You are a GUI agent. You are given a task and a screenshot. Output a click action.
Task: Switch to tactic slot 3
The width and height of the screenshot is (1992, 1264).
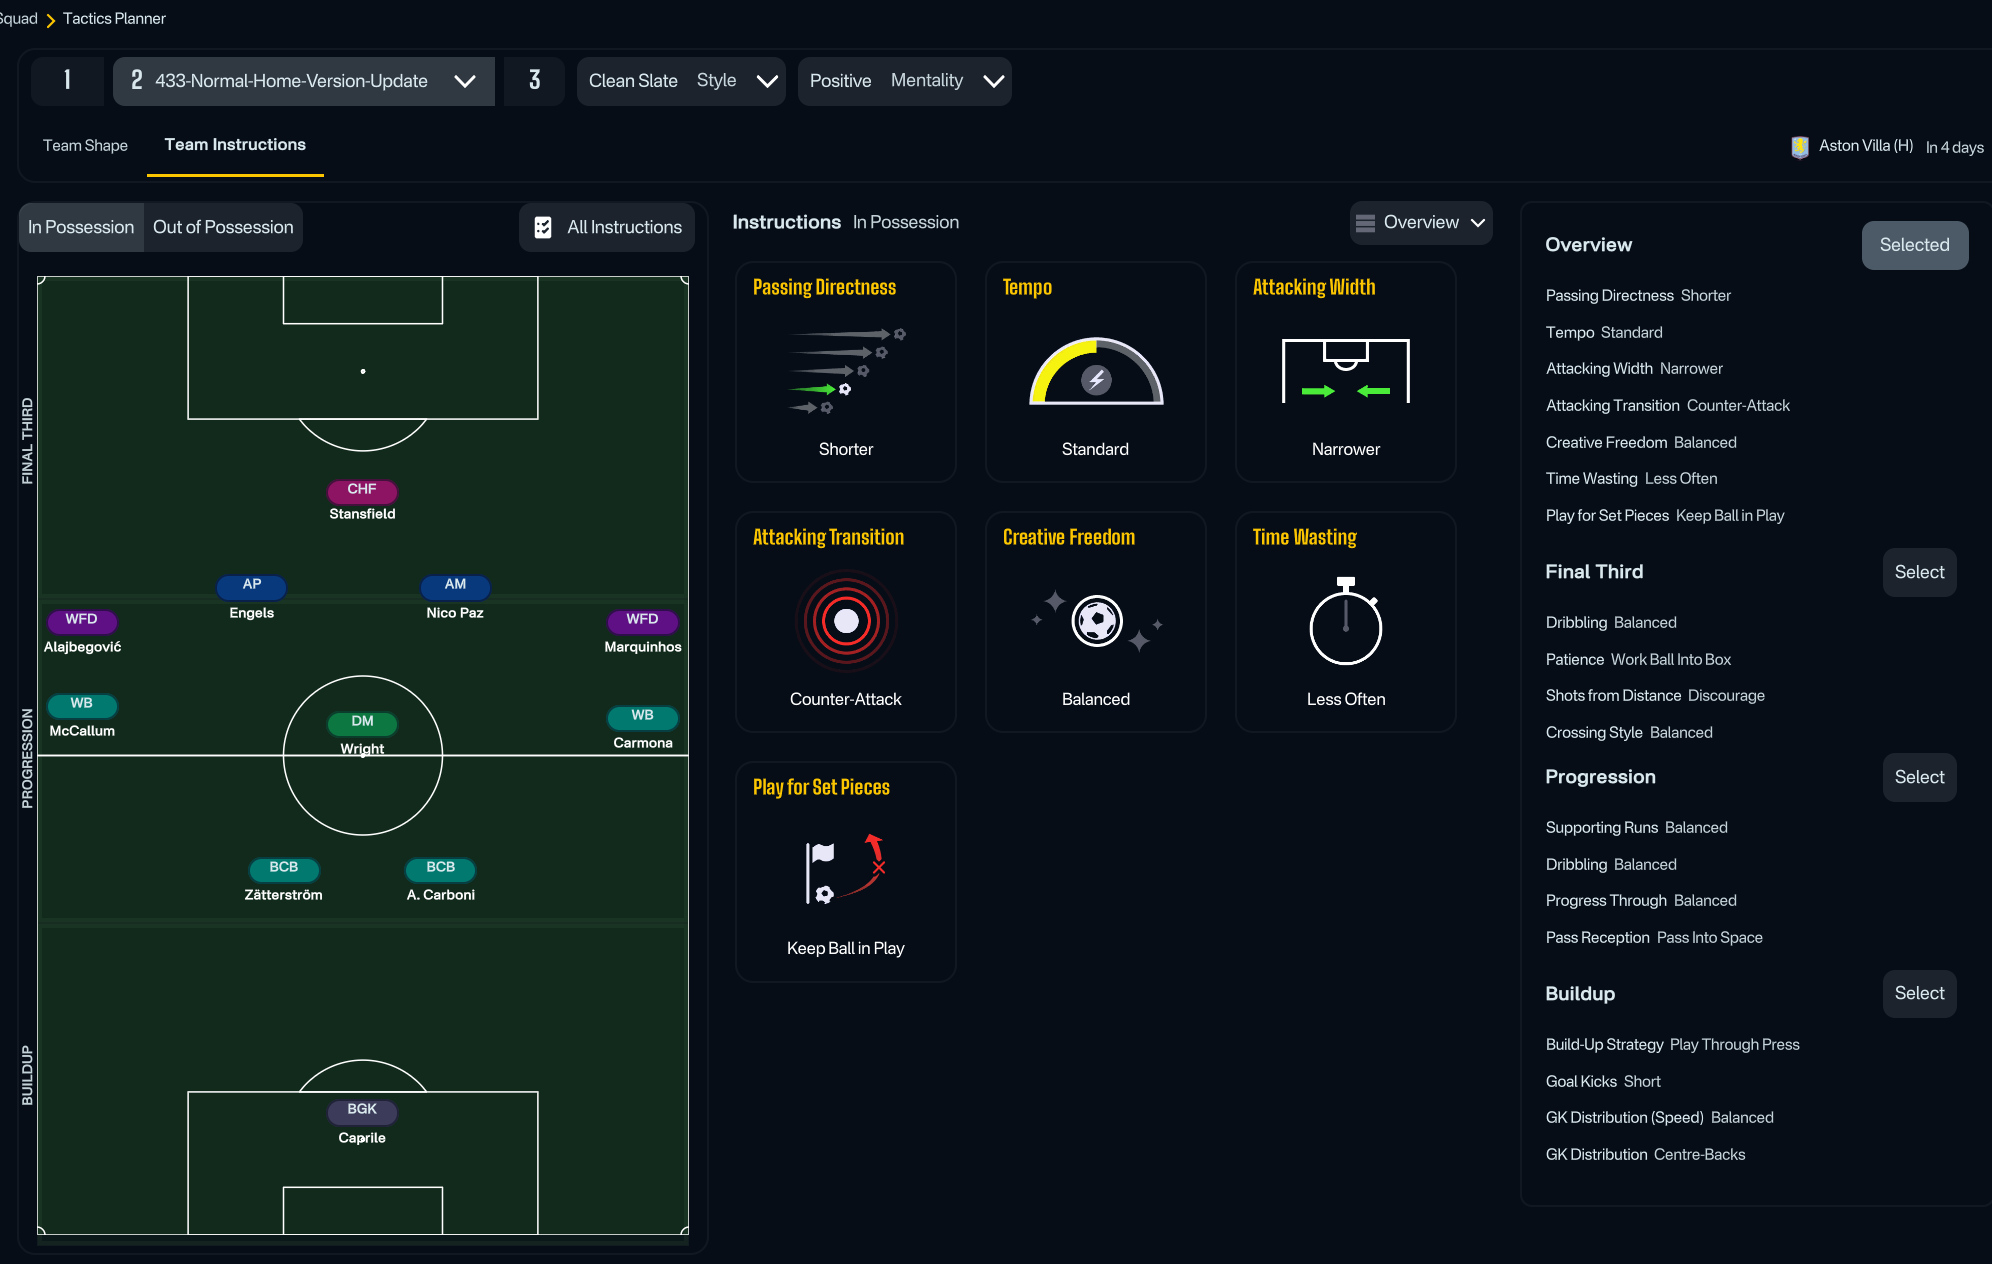coord(535,81)
